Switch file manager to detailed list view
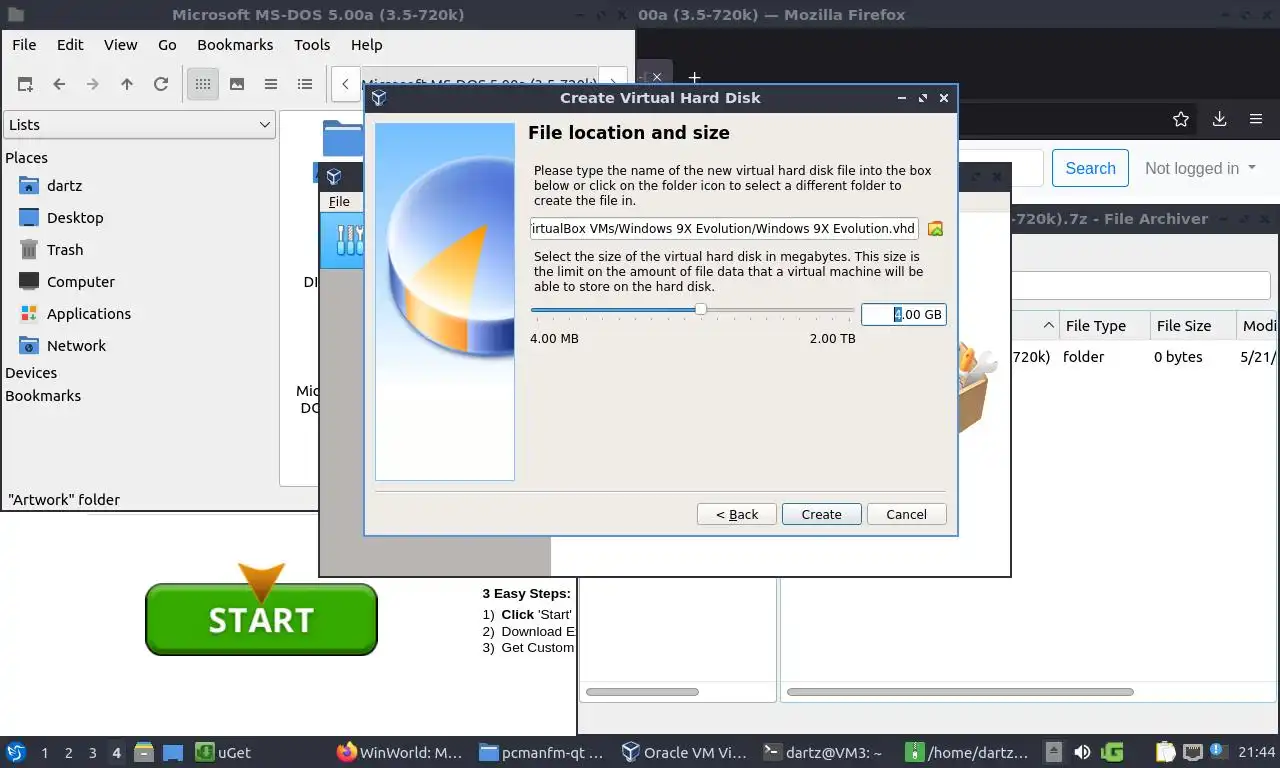 click(305, 85)
